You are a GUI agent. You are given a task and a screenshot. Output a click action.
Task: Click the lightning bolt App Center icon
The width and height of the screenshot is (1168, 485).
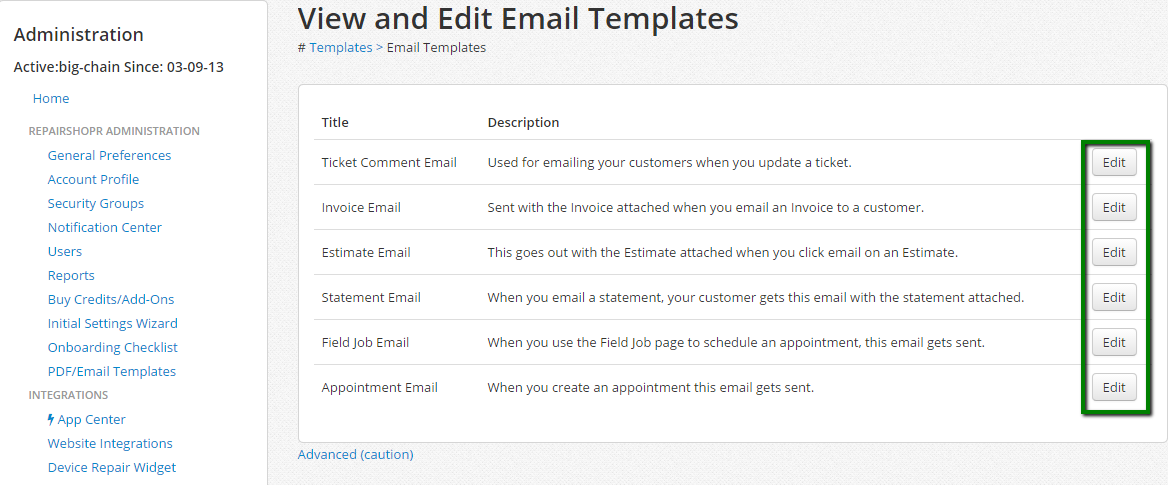point(51,420)
